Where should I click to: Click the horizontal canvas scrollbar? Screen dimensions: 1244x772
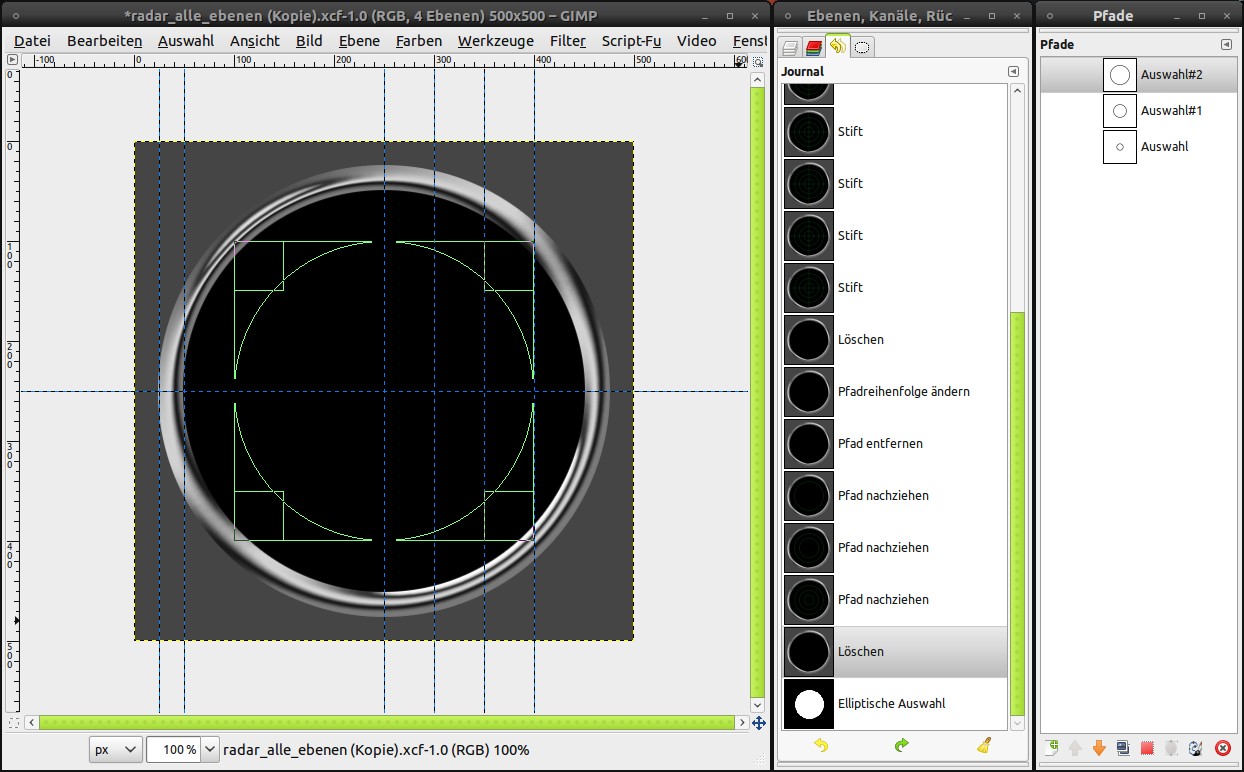tap(385, 722)
